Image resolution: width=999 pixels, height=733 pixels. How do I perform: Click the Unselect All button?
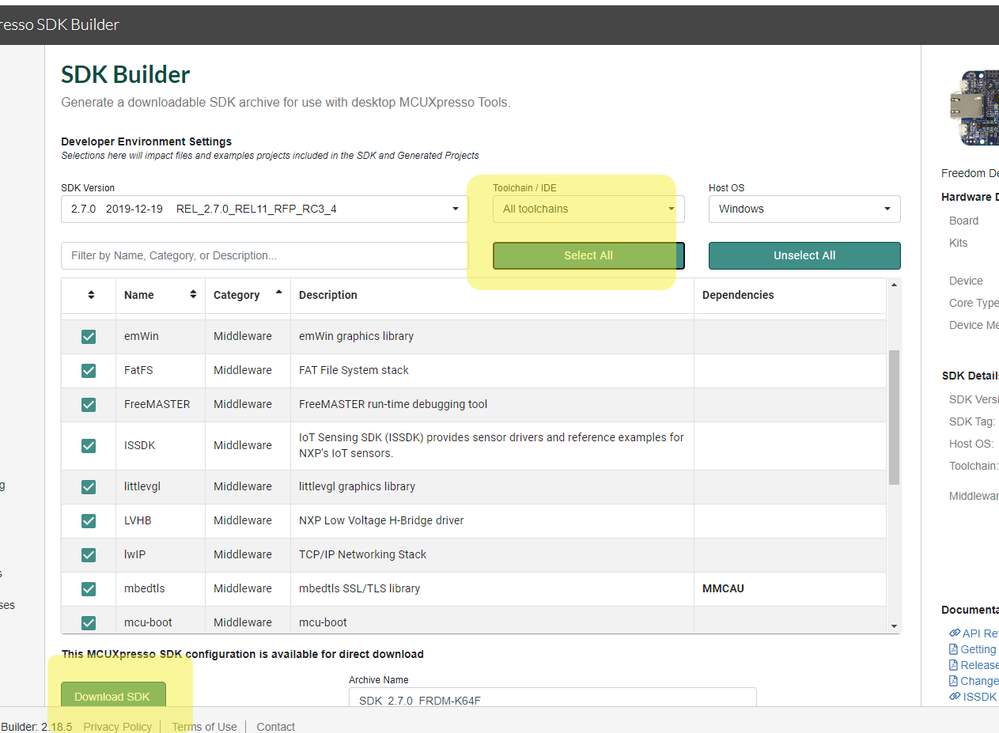pos(804,256)
